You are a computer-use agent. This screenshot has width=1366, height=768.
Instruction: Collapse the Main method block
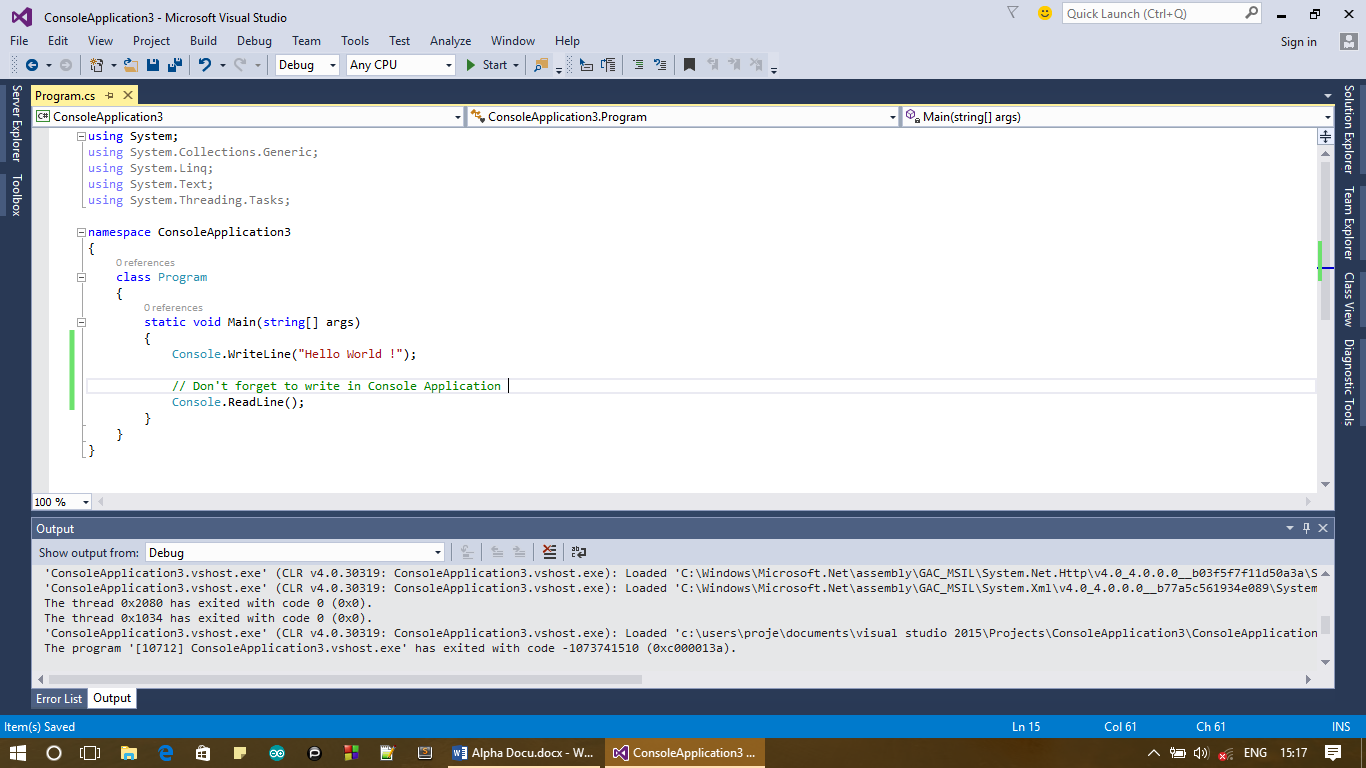tap(81, 322)
